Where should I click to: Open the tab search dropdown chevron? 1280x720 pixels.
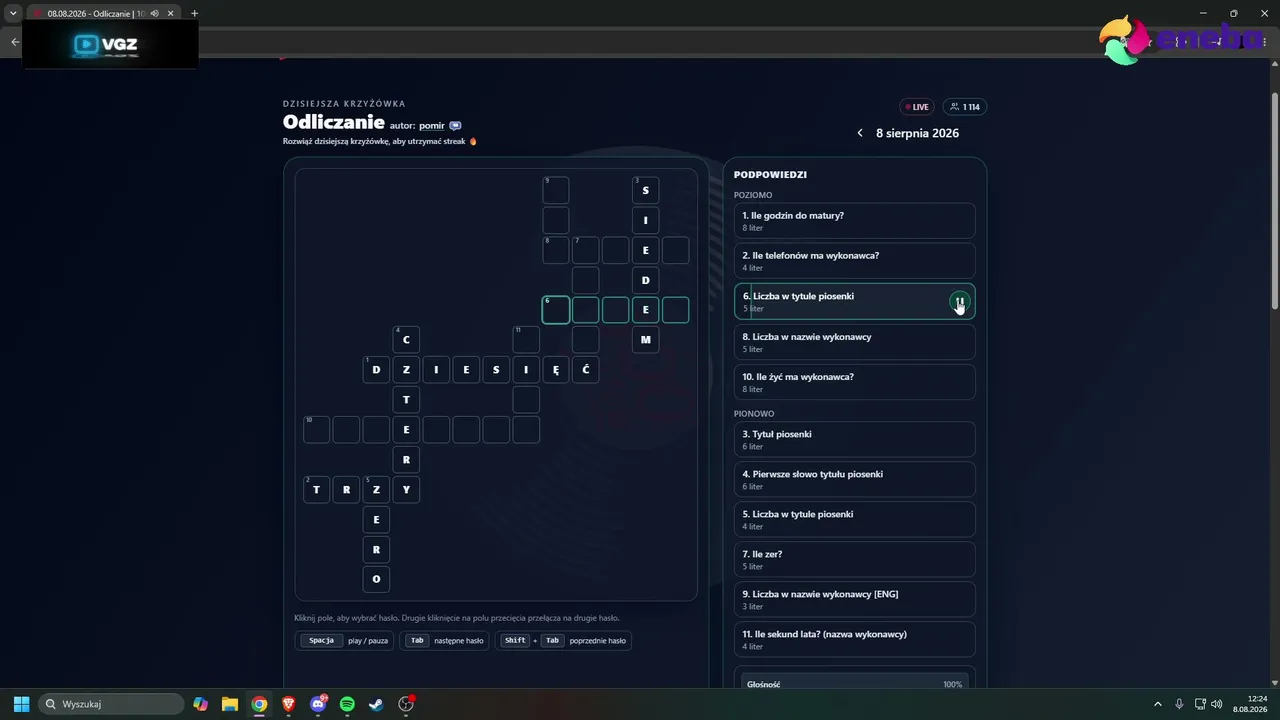[x=13, y=13]
